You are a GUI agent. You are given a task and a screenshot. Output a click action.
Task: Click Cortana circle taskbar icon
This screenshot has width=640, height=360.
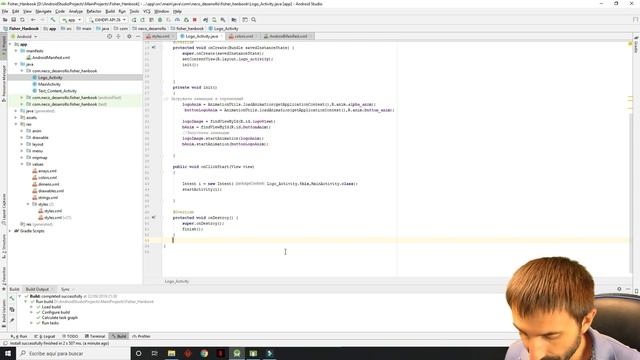pyautogui.click(x=138, y=353)
